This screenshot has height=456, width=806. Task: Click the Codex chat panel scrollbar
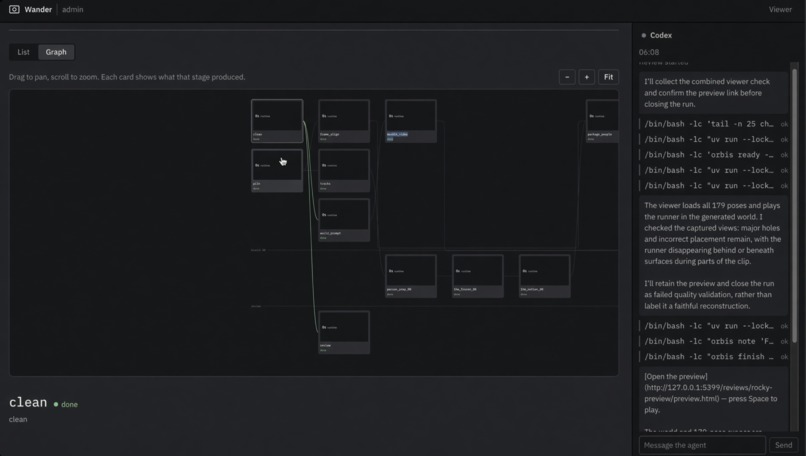(795, 206)
